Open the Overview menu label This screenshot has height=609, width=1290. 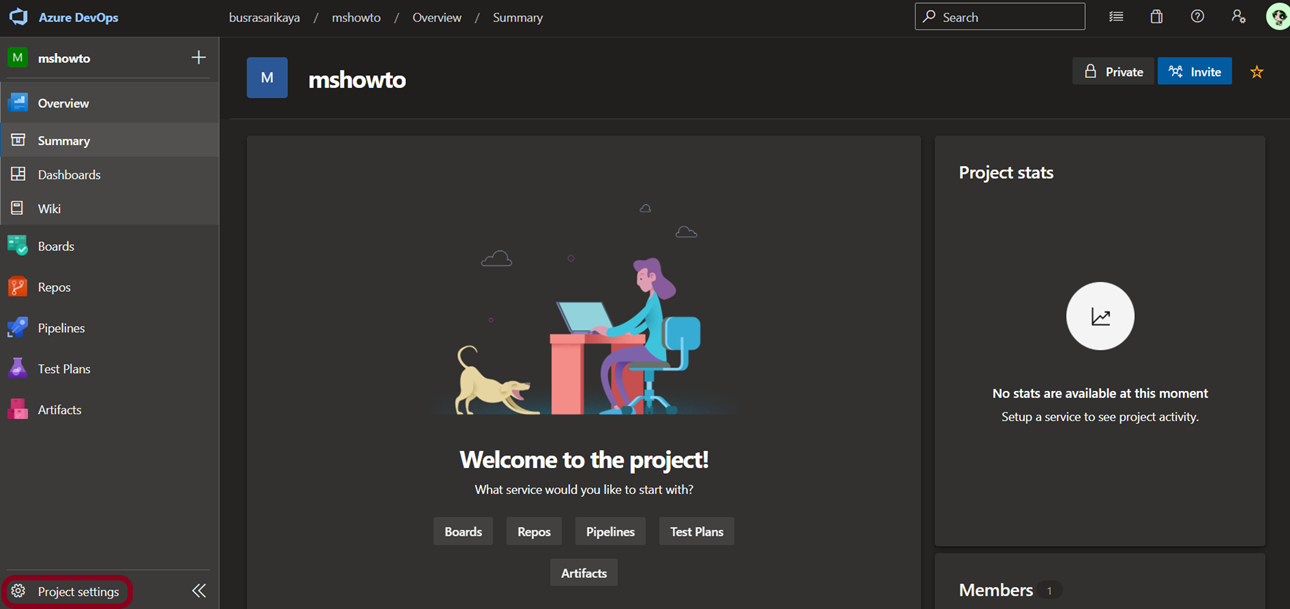coord(63,103)
